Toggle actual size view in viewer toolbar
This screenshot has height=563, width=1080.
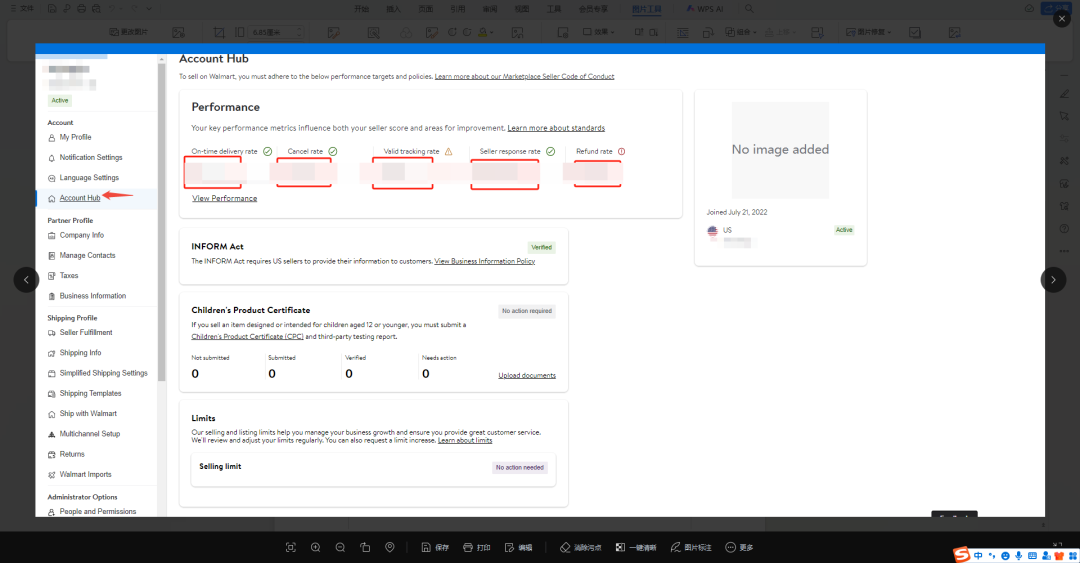click(291, 547)
